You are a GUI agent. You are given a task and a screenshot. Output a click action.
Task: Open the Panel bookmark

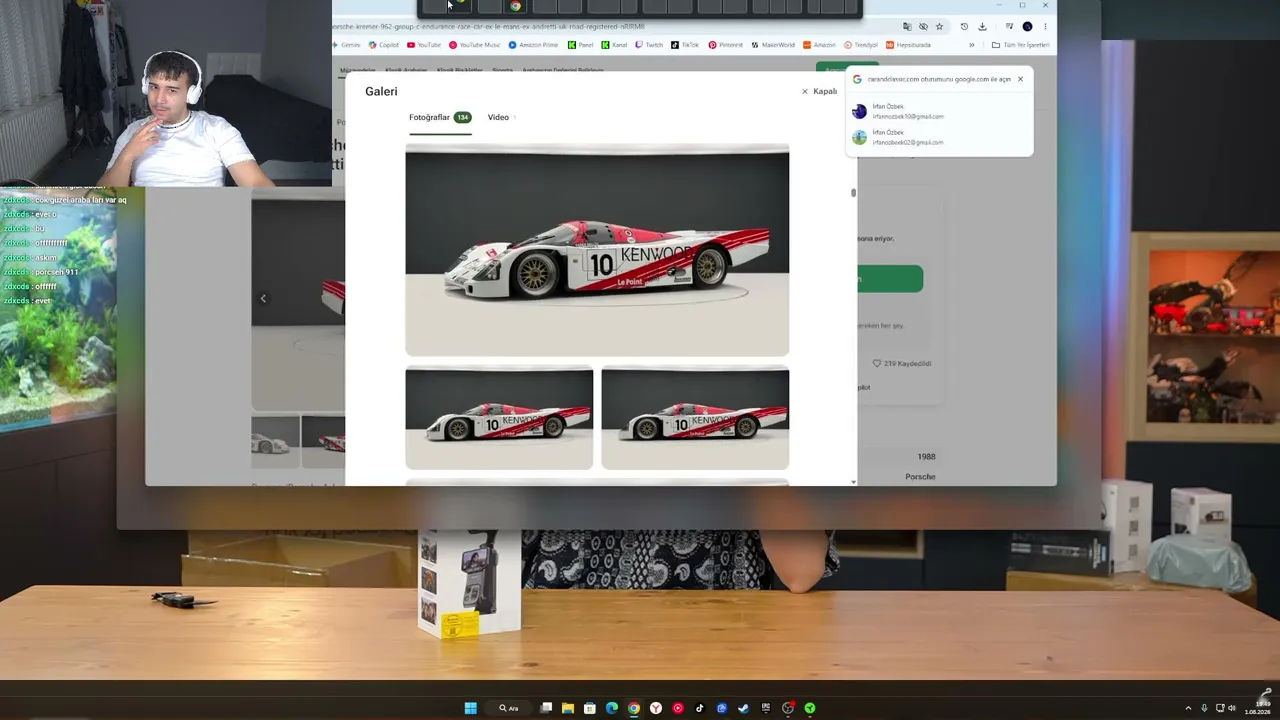tap(581, 45)
